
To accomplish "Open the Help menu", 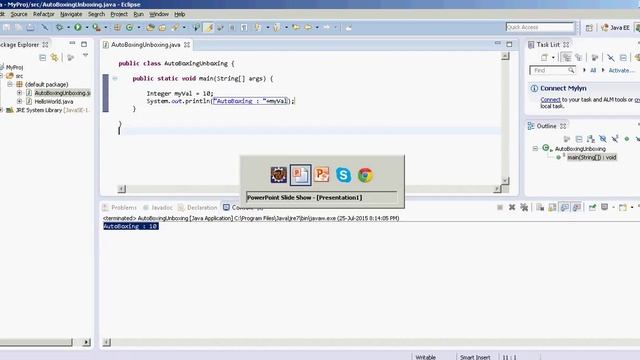I will coord(180,14).
